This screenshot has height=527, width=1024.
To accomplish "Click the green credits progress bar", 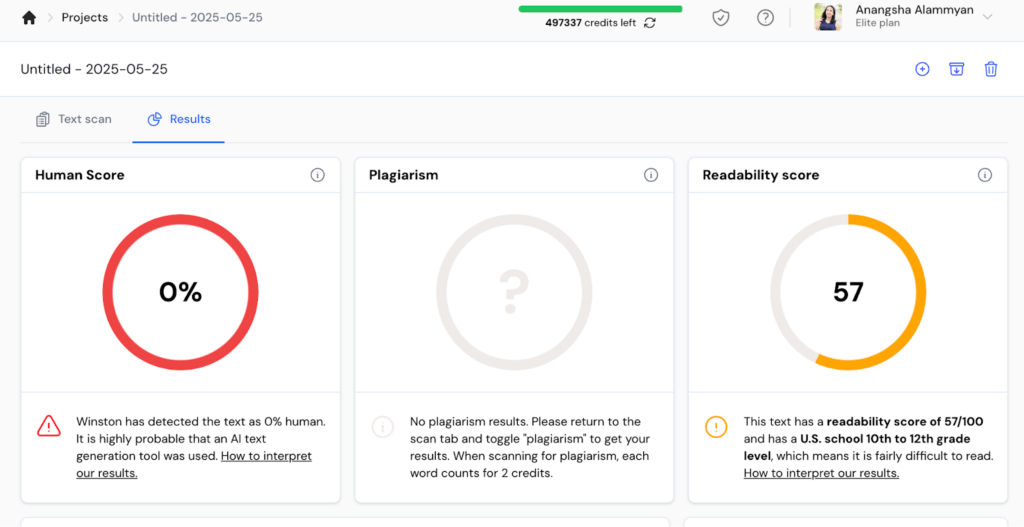I will tap(600, 9).
